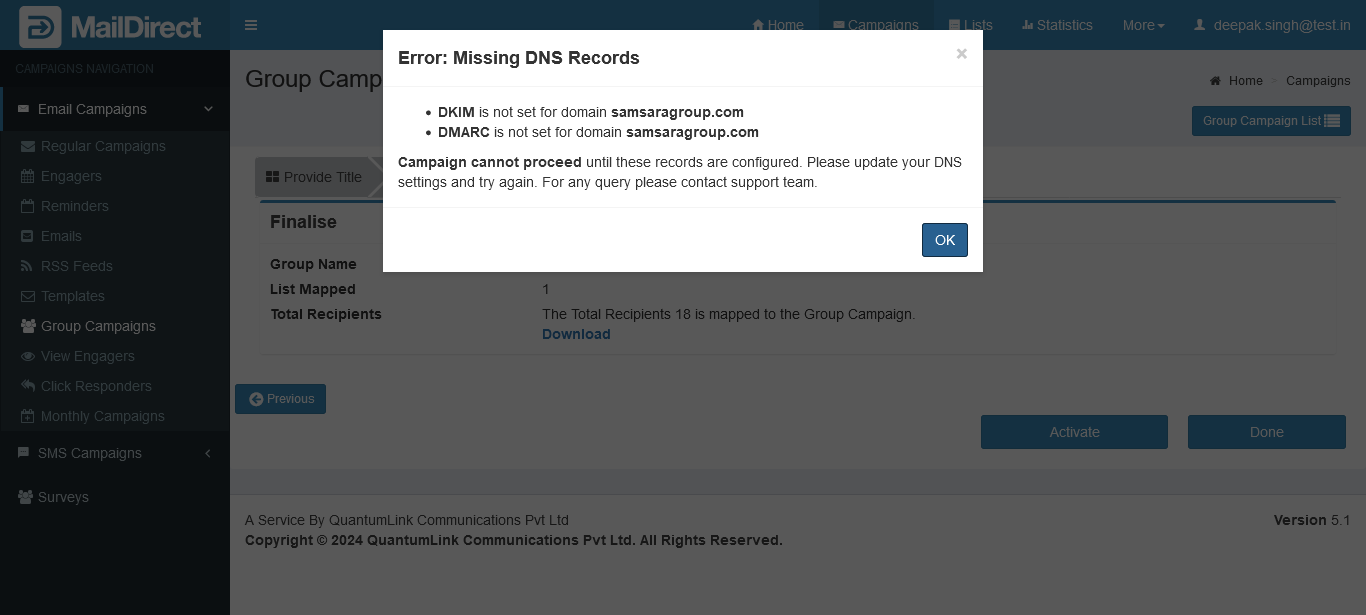
Task: Open the Group Campaign List button
Action: [x=1271, y=121]
